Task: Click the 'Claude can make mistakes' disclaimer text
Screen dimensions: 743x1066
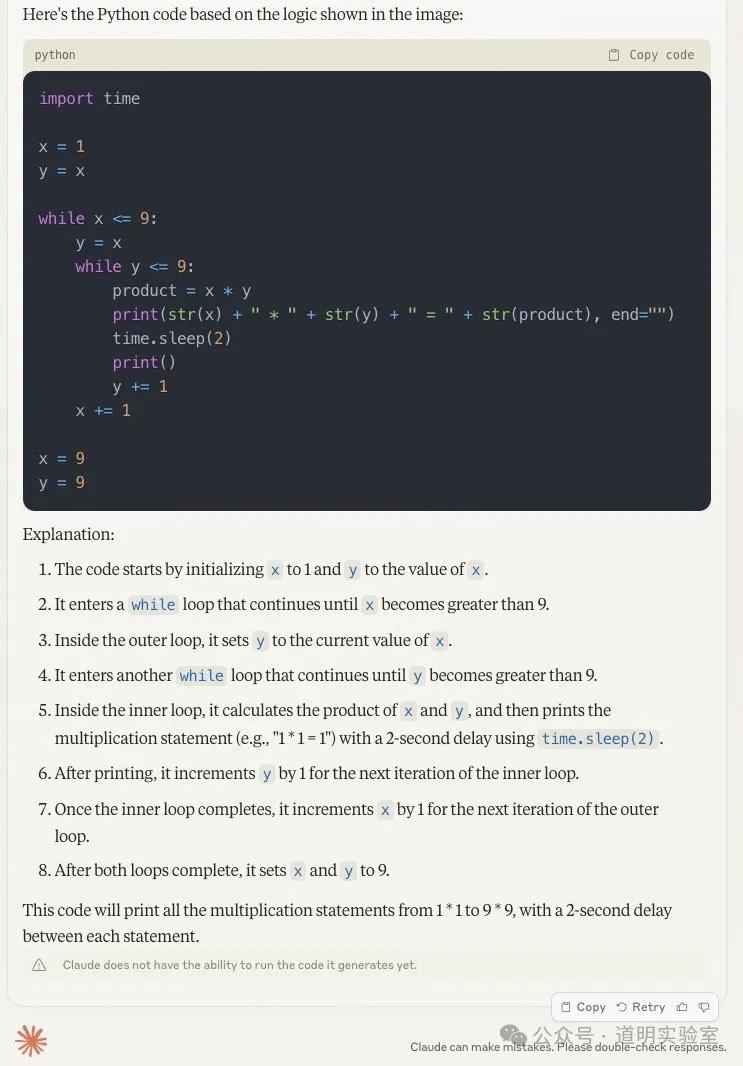Action: coord(568,1047)
